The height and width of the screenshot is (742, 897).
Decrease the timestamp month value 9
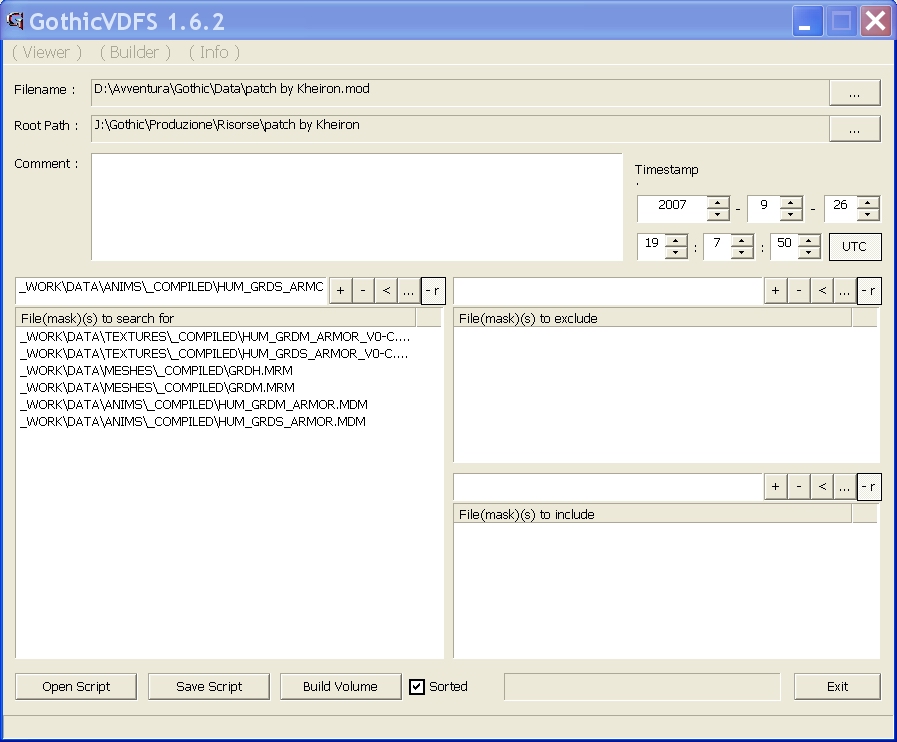[x=791, y=215]
